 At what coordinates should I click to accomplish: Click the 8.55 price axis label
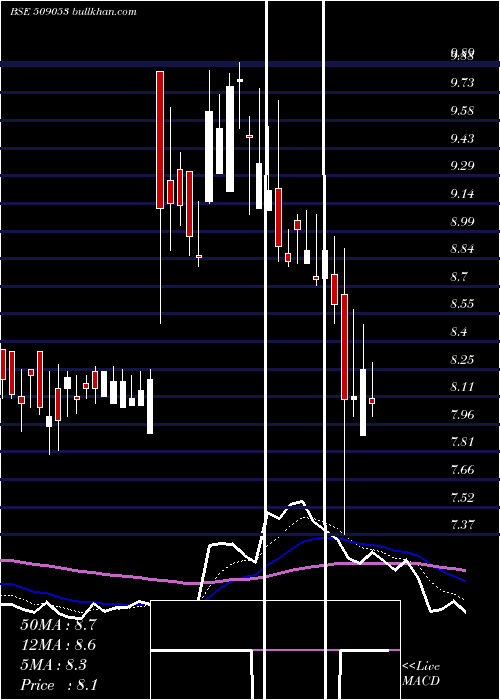point(462,304)
